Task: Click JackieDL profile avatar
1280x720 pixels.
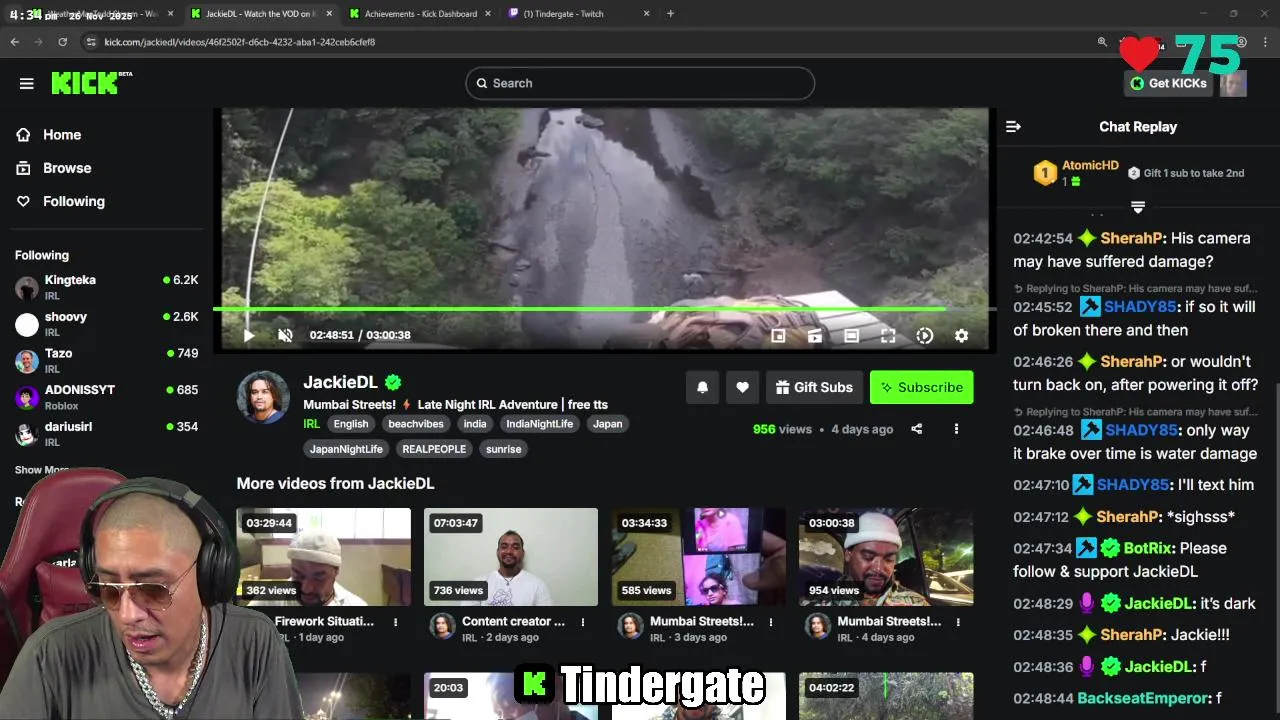Action: tap(263, 397)
